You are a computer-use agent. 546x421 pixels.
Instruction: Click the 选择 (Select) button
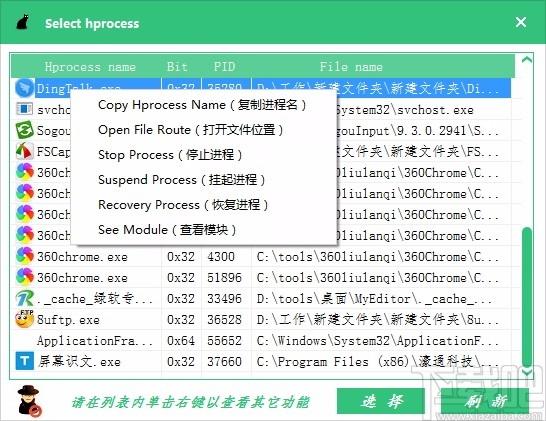tap(381, 401)
